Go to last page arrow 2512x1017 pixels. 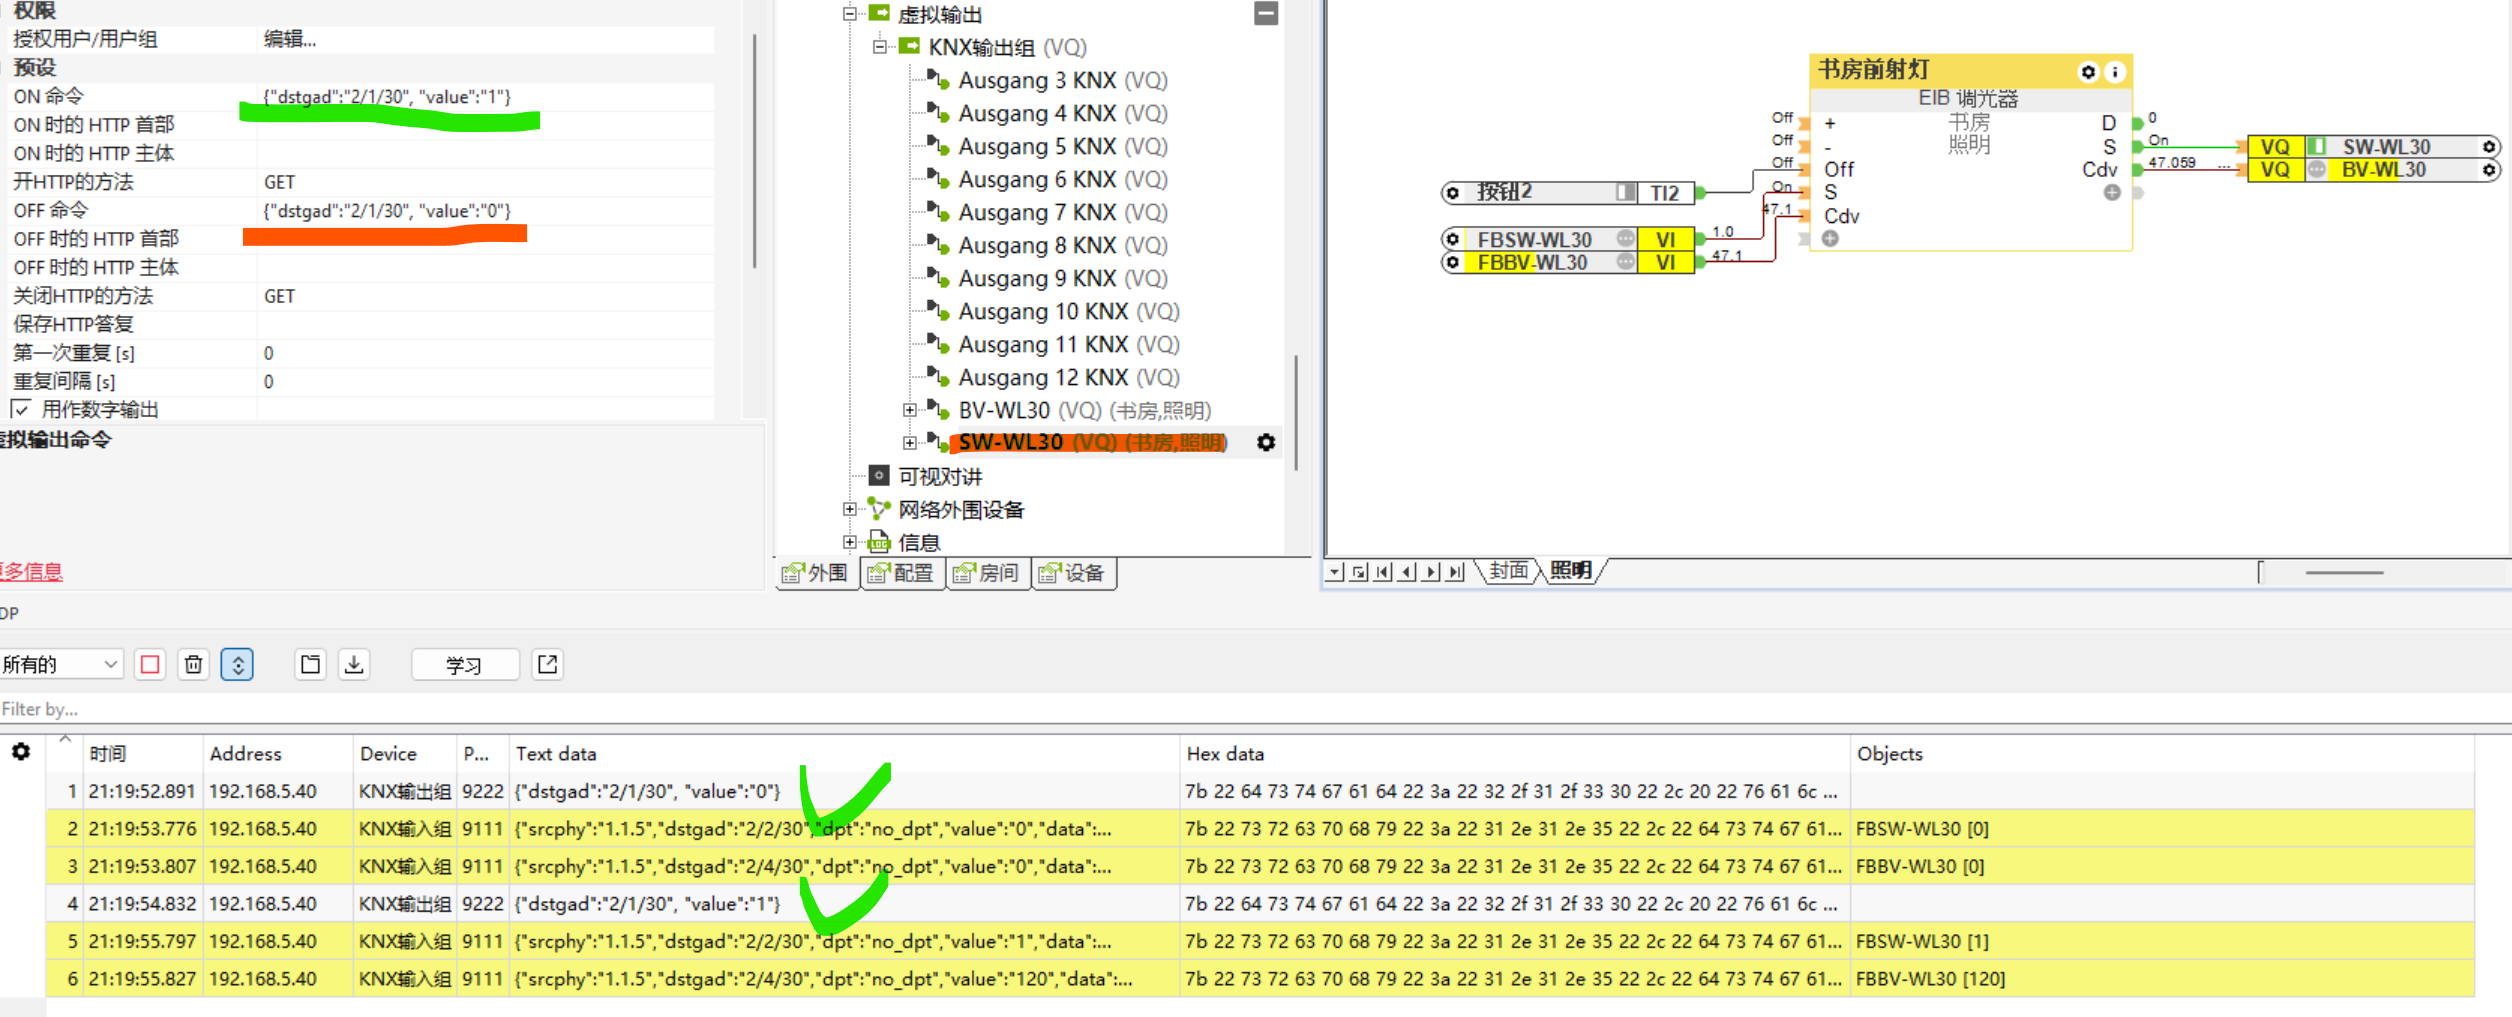tap(1456, 571)
